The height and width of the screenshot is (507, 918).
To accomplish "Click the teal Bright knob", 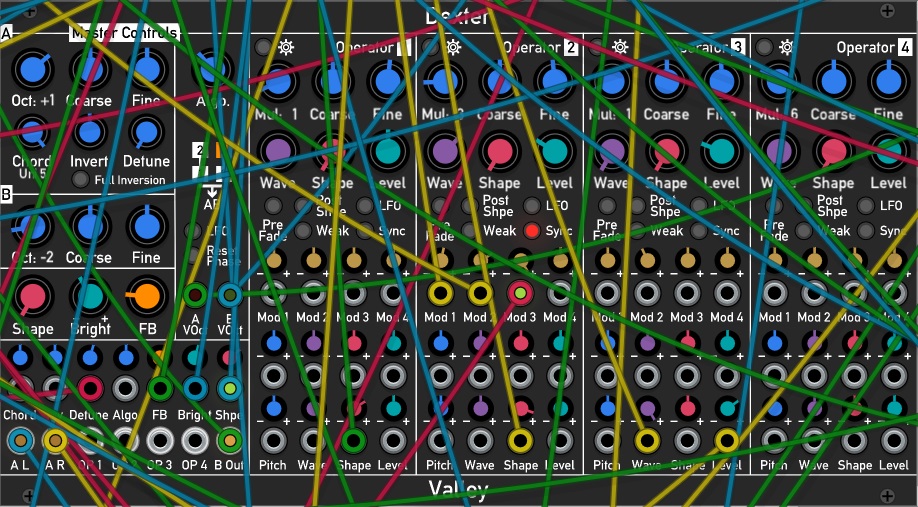I will tap(89, 297).
